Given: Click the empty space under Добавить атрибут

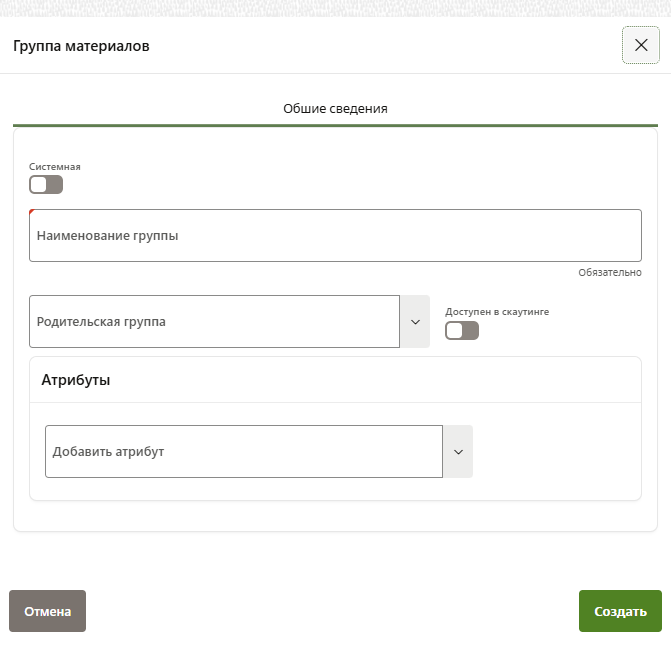Looking at the screenshot, I should pyautogui.click(x=335, y=489).
